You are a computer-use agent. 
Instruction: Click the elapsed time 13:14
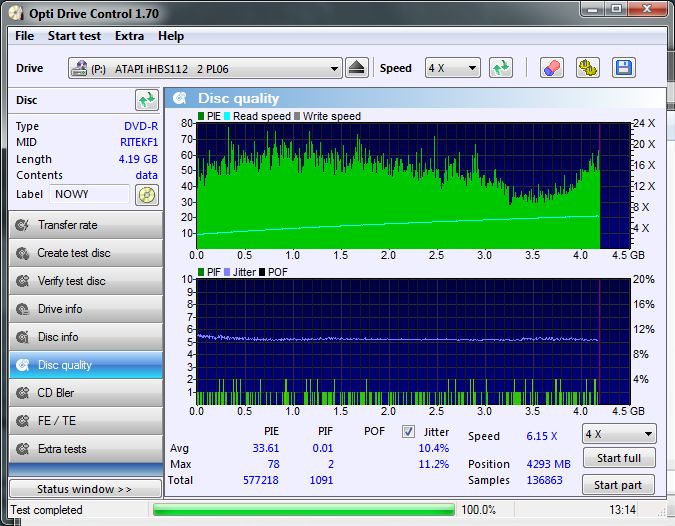[622, 510]
